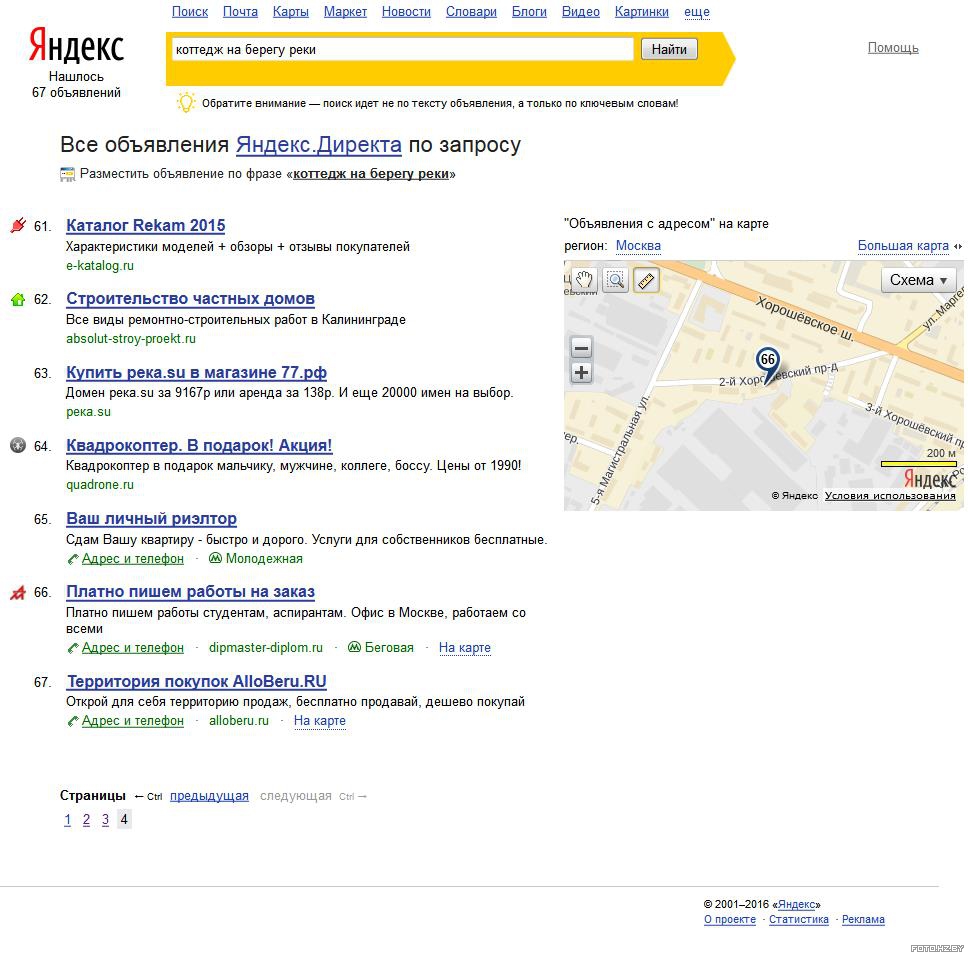Open the 'Реклама' footer link
Screen dimensions: 968x956
(x=863, y=919)
